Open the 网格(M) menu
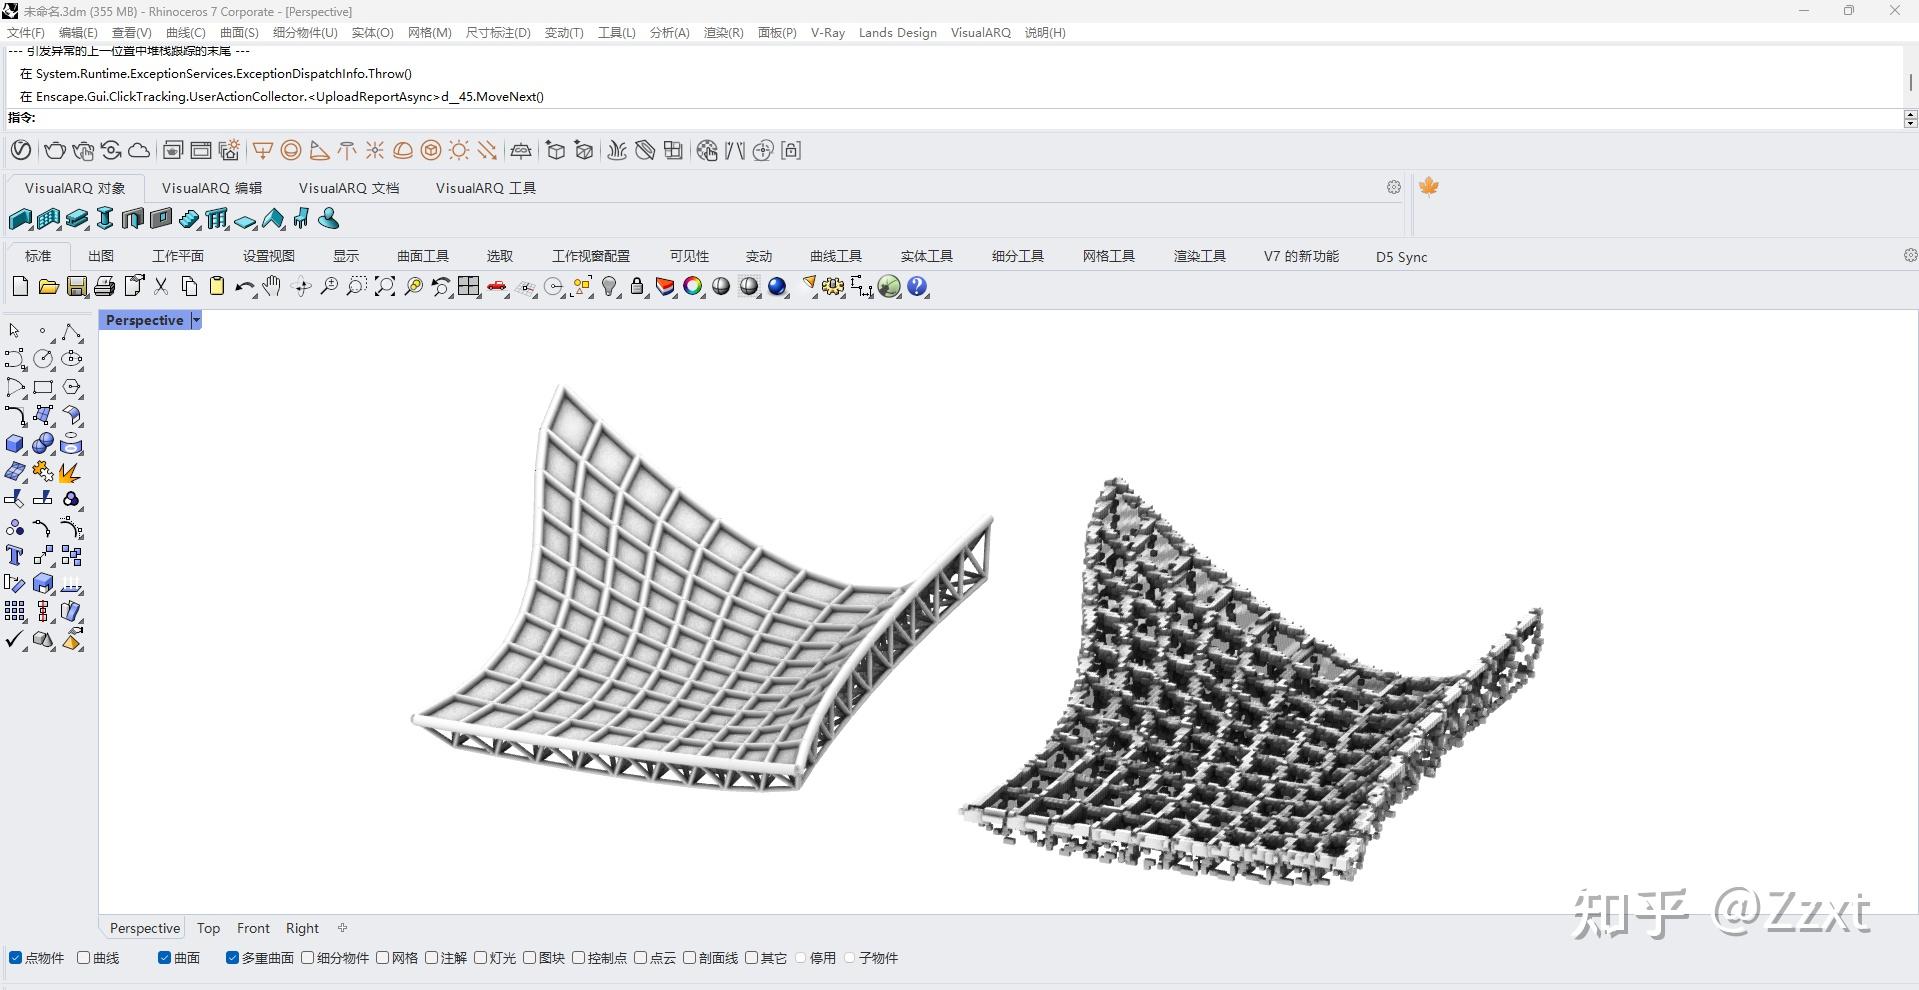1919x990 pixels. 430,33
